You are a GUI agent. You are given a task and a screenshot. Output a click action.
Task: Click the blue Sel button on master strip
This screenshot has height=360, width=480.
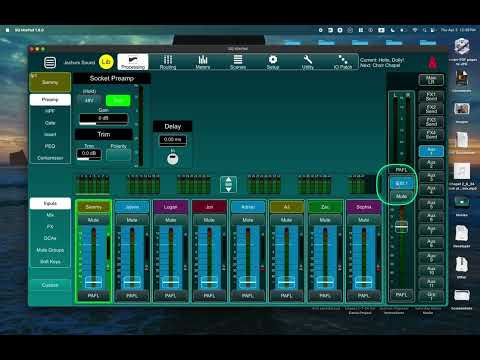coord(401,183)
